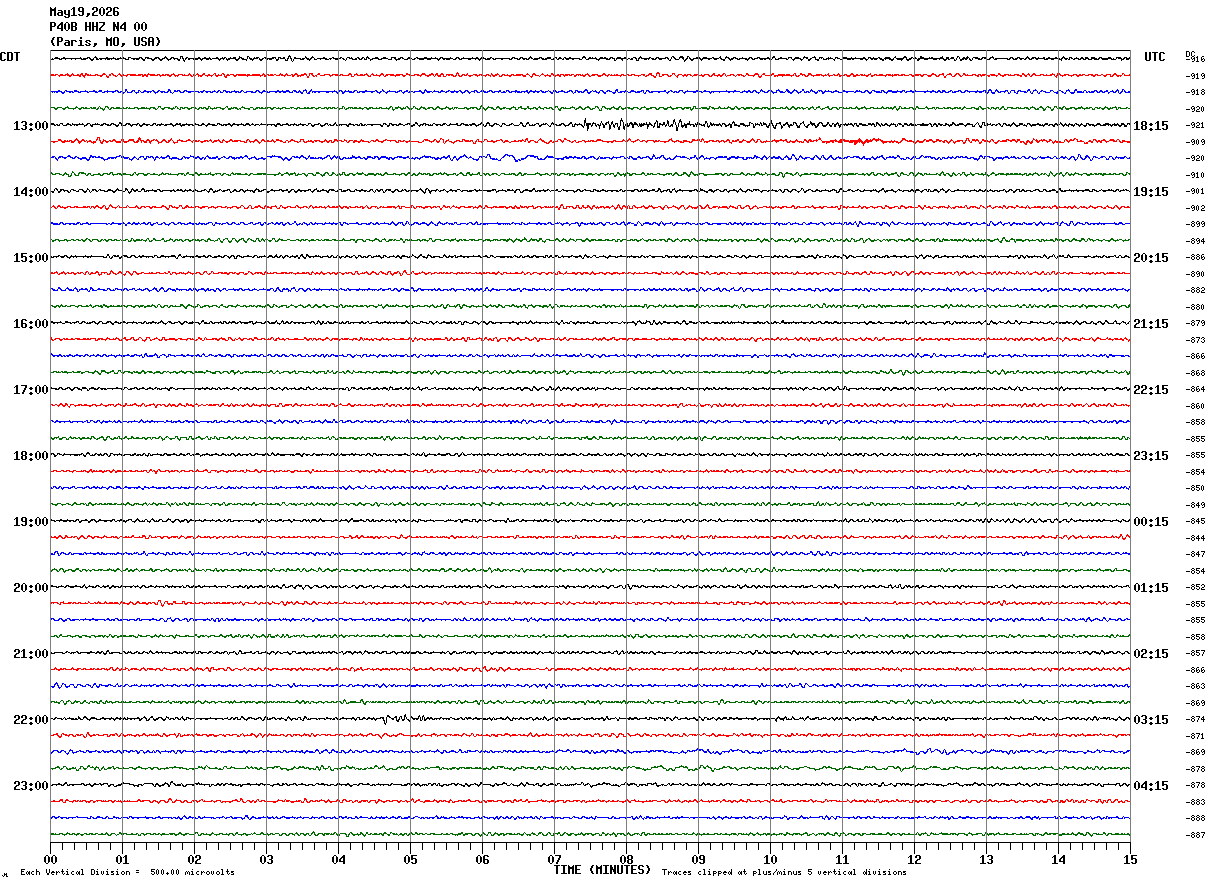Click the vertical division scale note
Image resolution: width=1210 pixels, height=886 pixels.
point(127,873)
